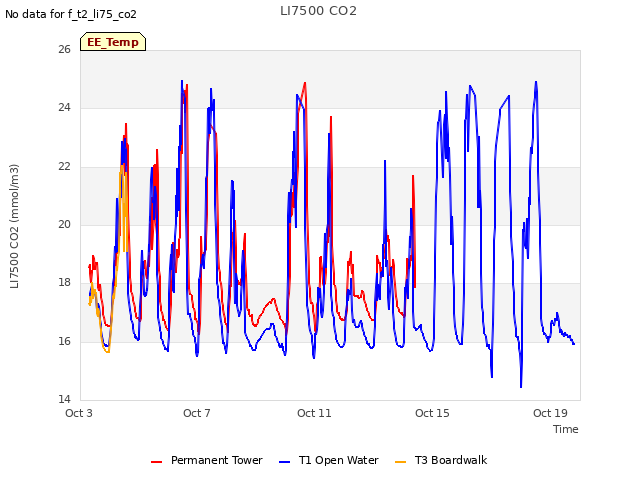Click the blue T1 Open Water legend swatch
Viewport: 640px width, 480px height.
click(x=284, y=462)
